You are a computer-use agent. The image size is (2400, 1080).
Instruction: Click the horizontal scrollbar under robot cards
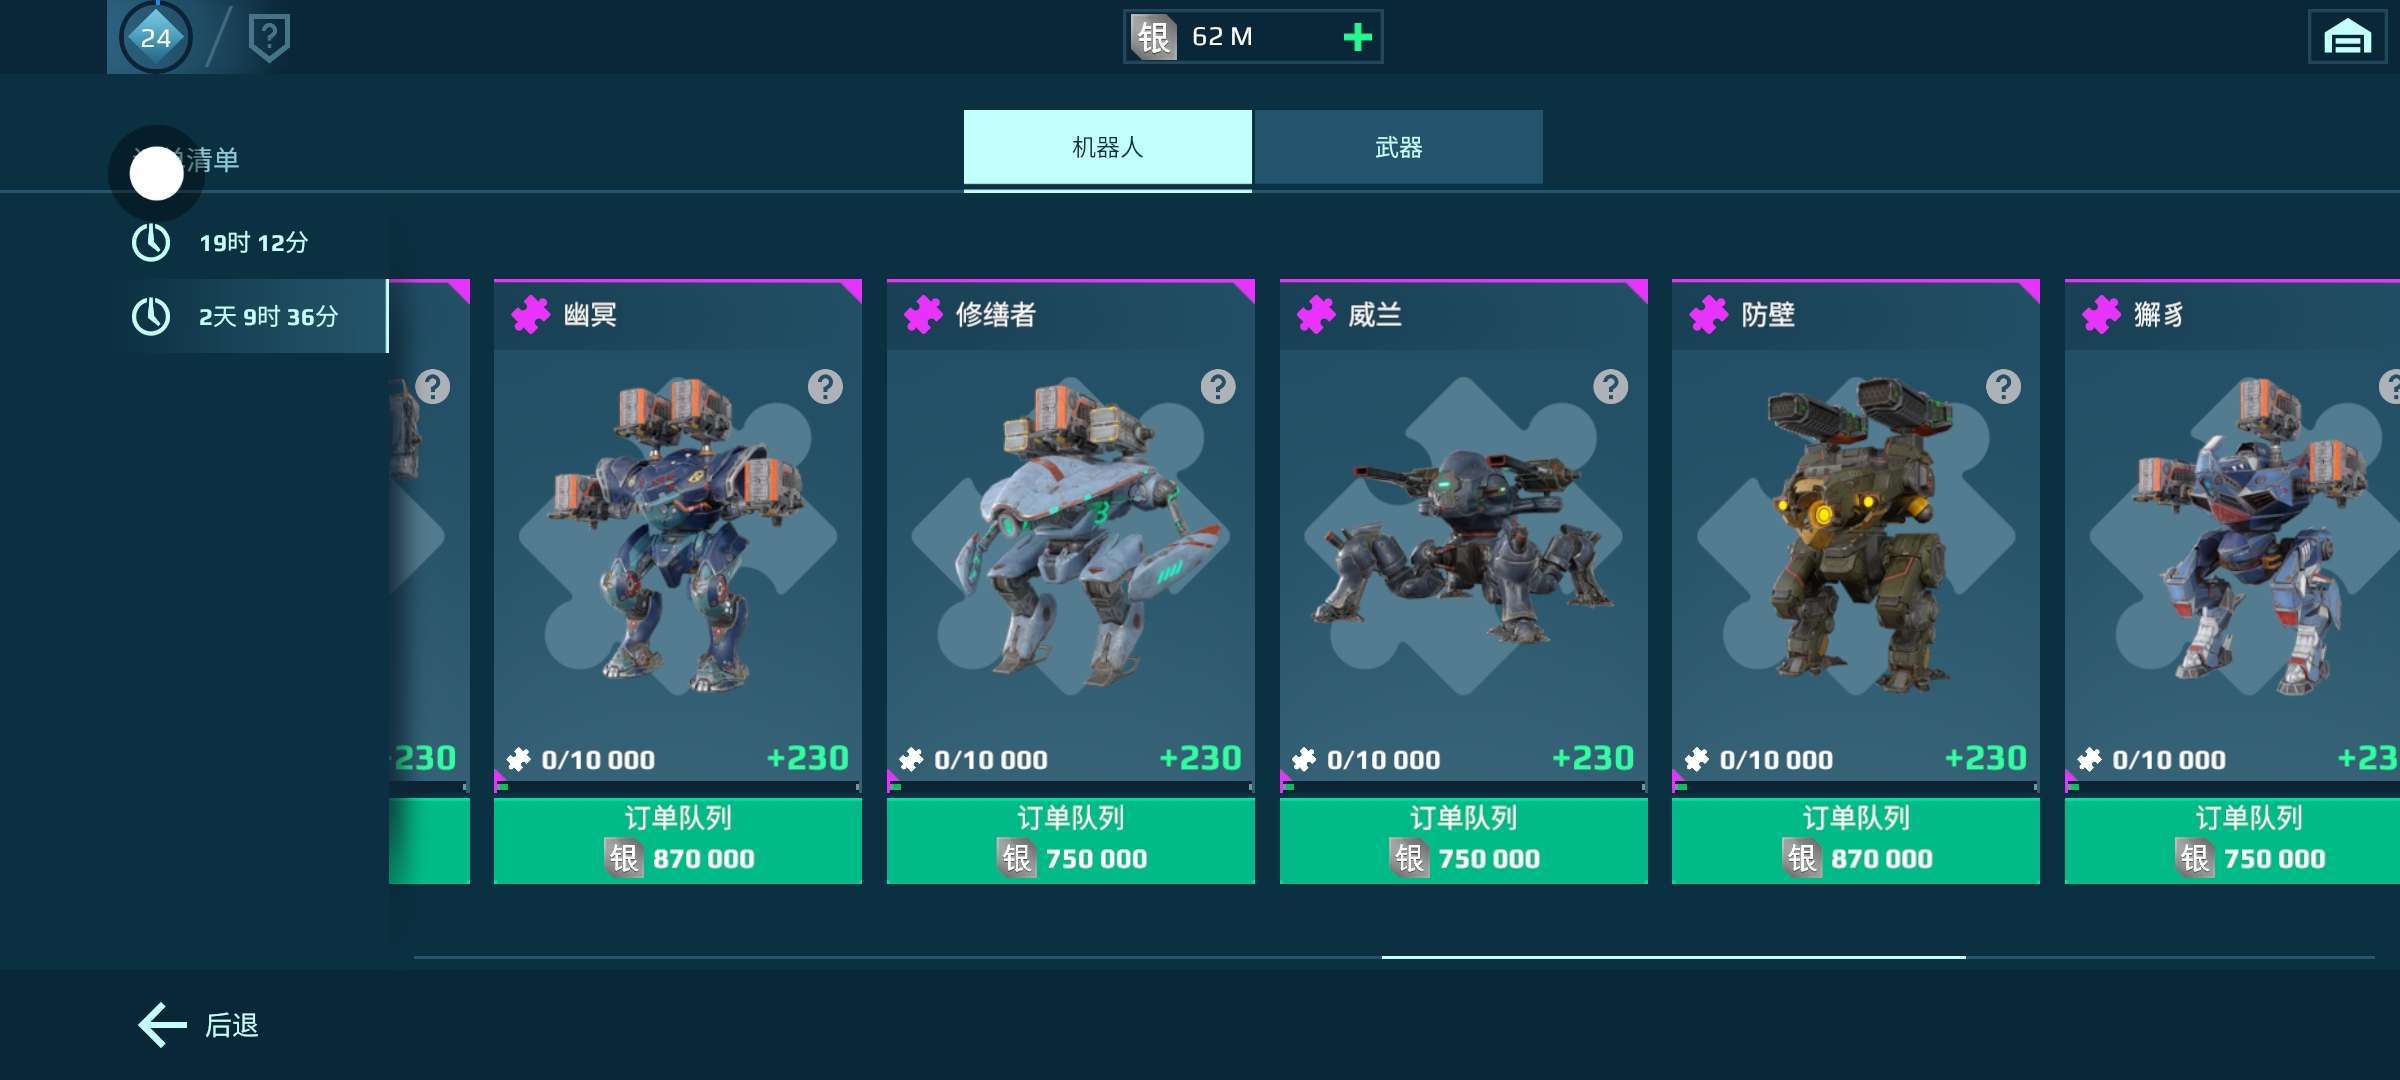(1673, 957)
